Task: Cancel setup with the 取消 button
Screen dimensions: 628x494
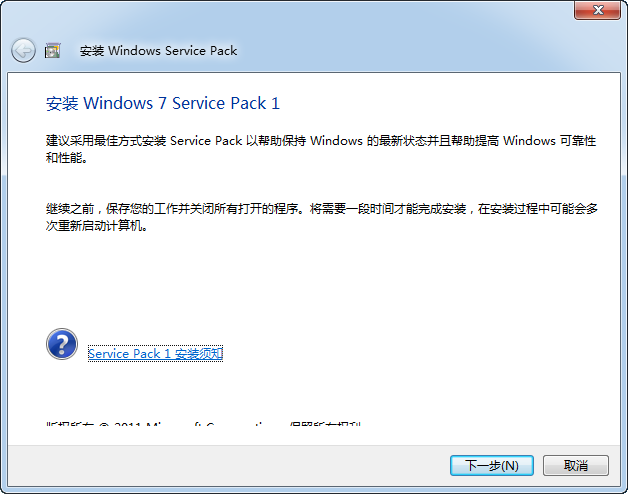Action: pyautogui.click(x=576, y=466)
